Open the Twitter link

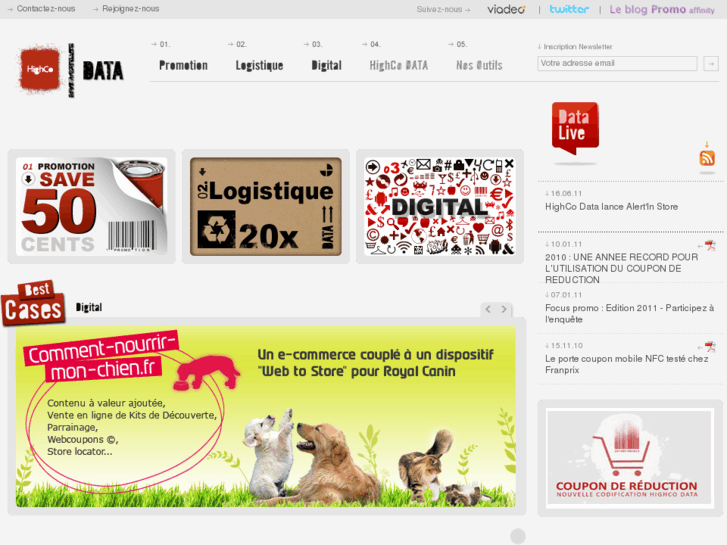pyautogui.click(x=569, y=9)
